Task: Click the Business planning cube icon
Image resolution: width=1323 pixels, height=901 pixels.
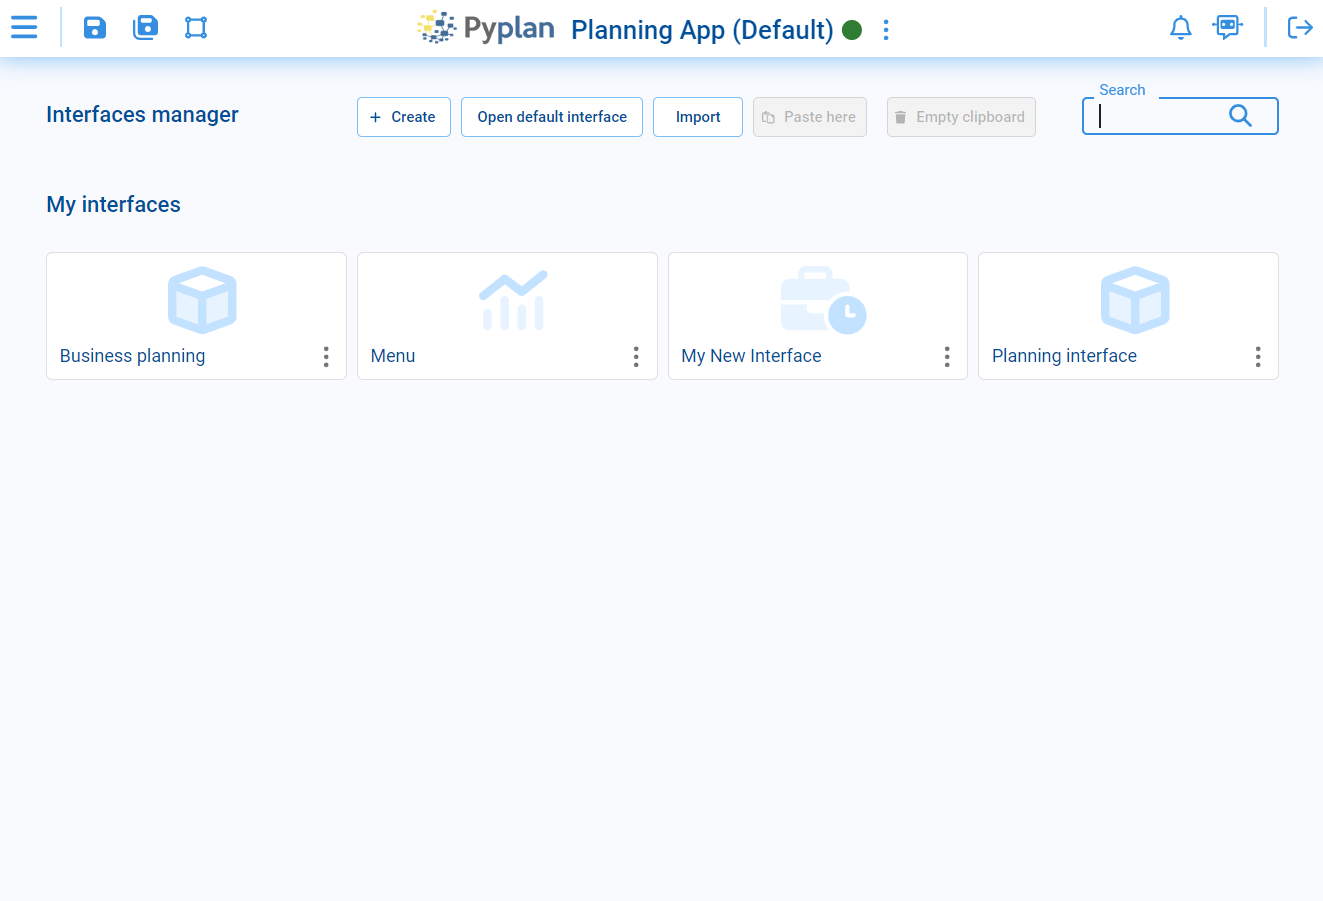Action: coord(202,300)
